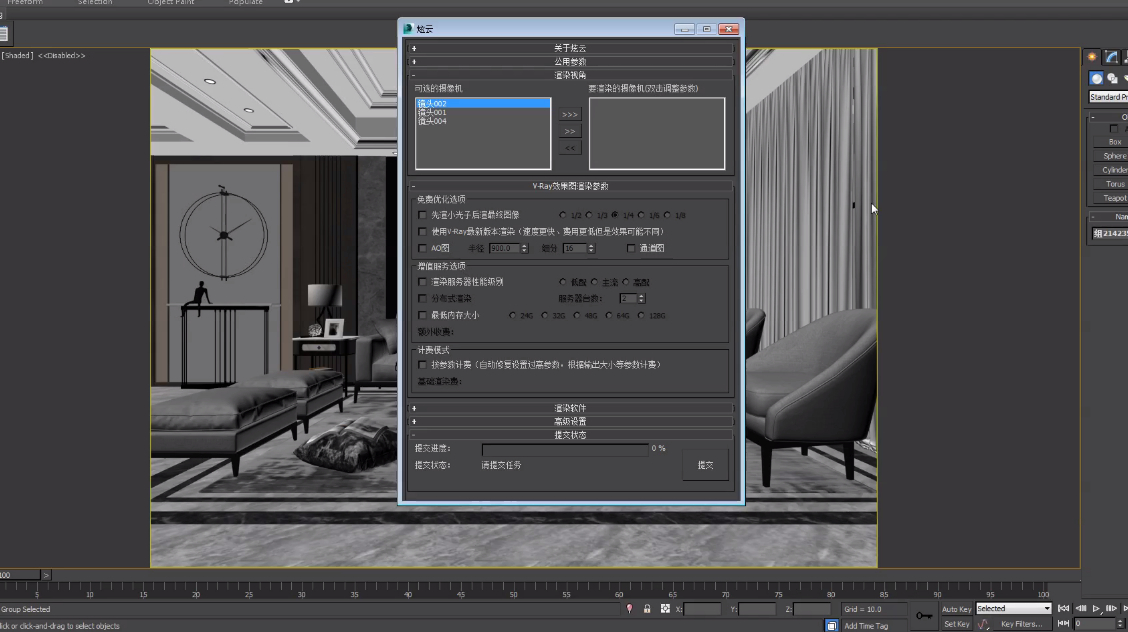This screenshot has width=1128, height=632.
Task: Enable 先渲小光子后渲最终图像 checkbox
Action: tap(422, 215)
